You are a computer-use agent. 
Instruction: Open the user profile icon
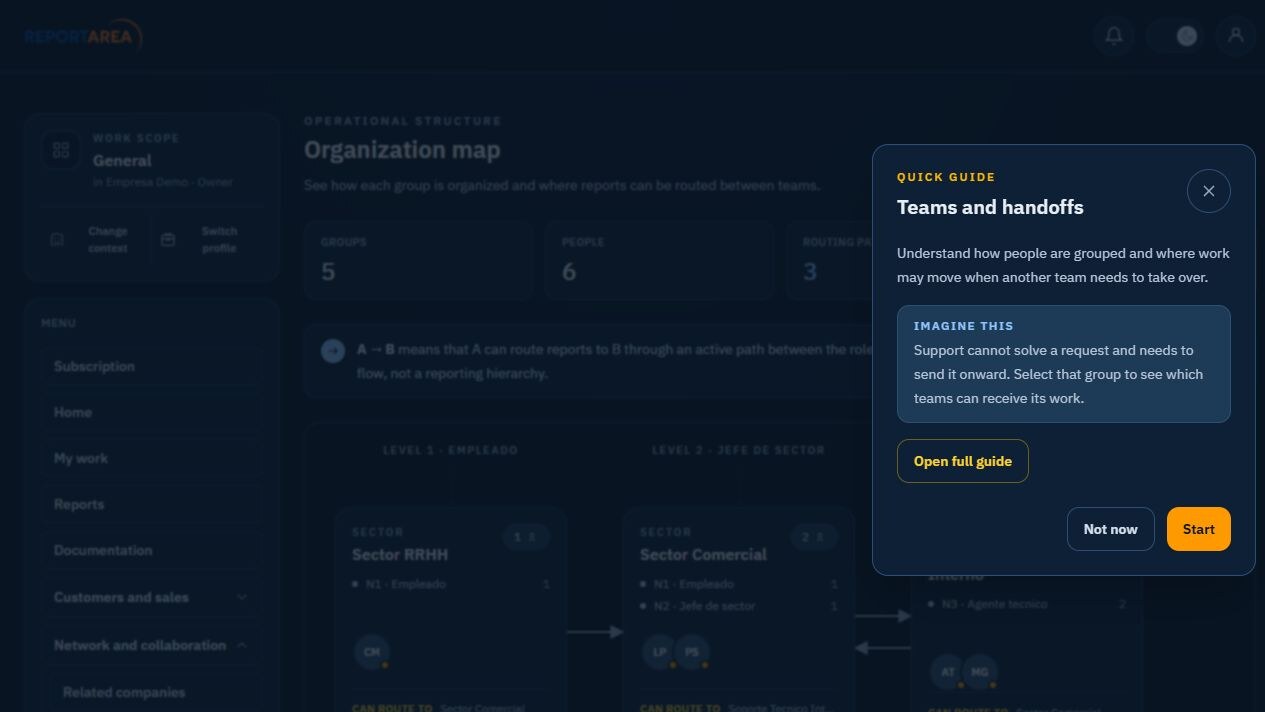[x=1236, y=36]
